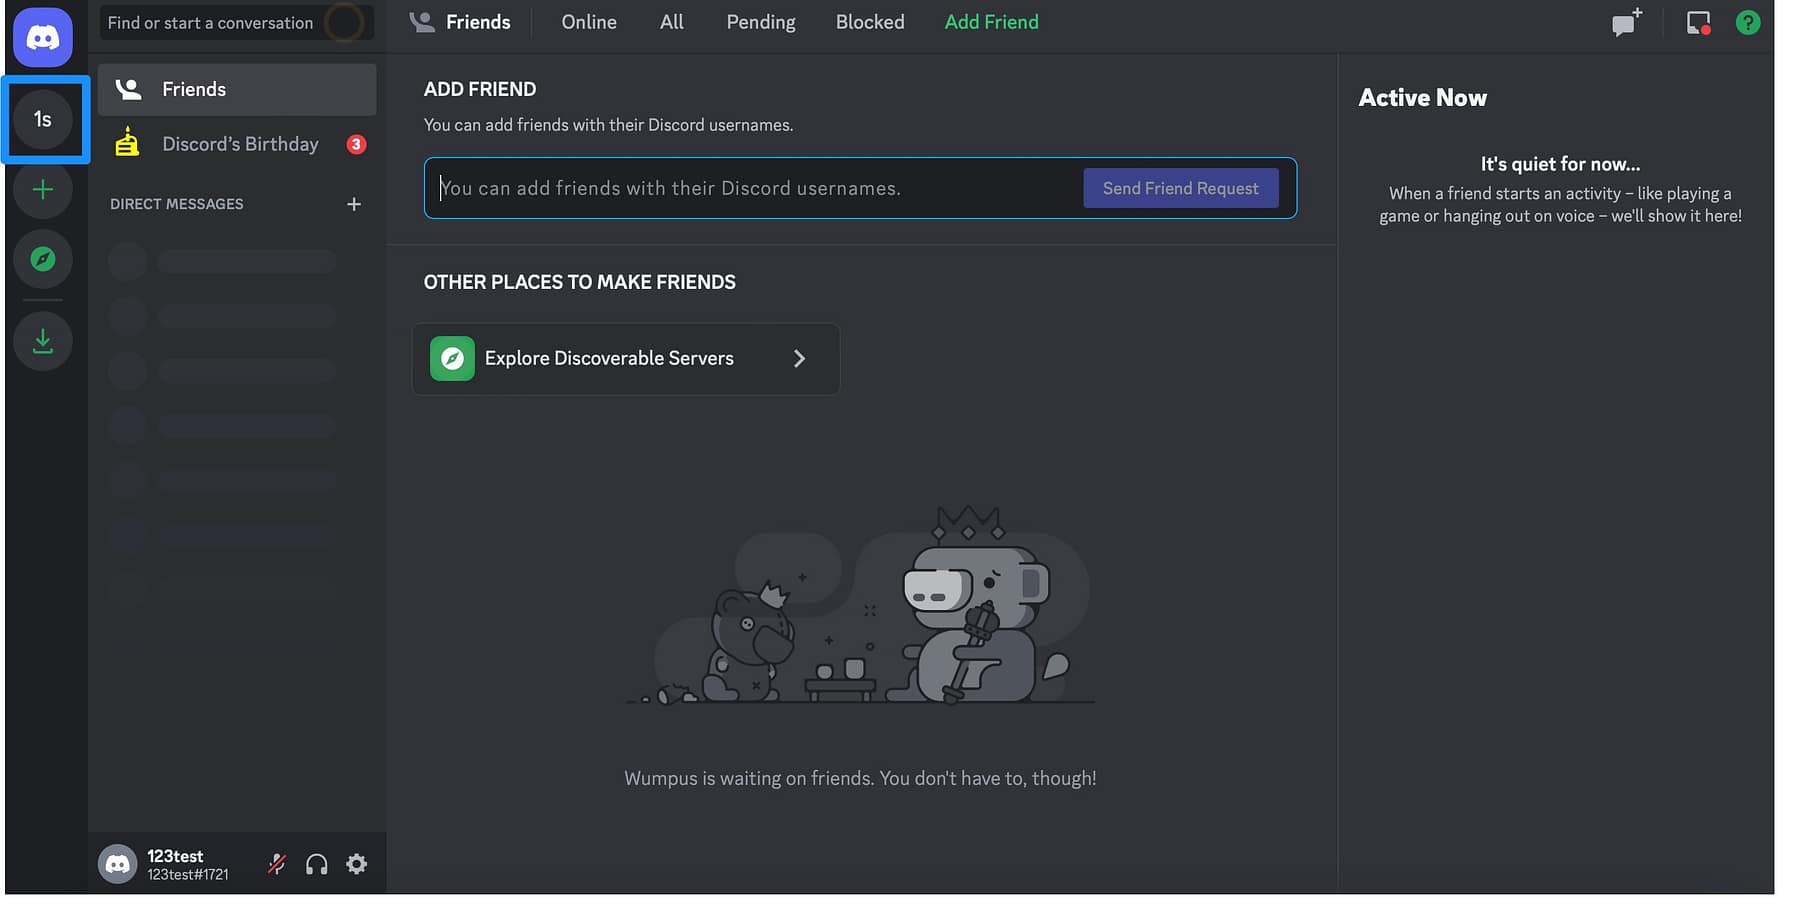Screen dimensions: 1800x920
Task: Open User Settings with the gear icon
Action: tap(357, 863)
